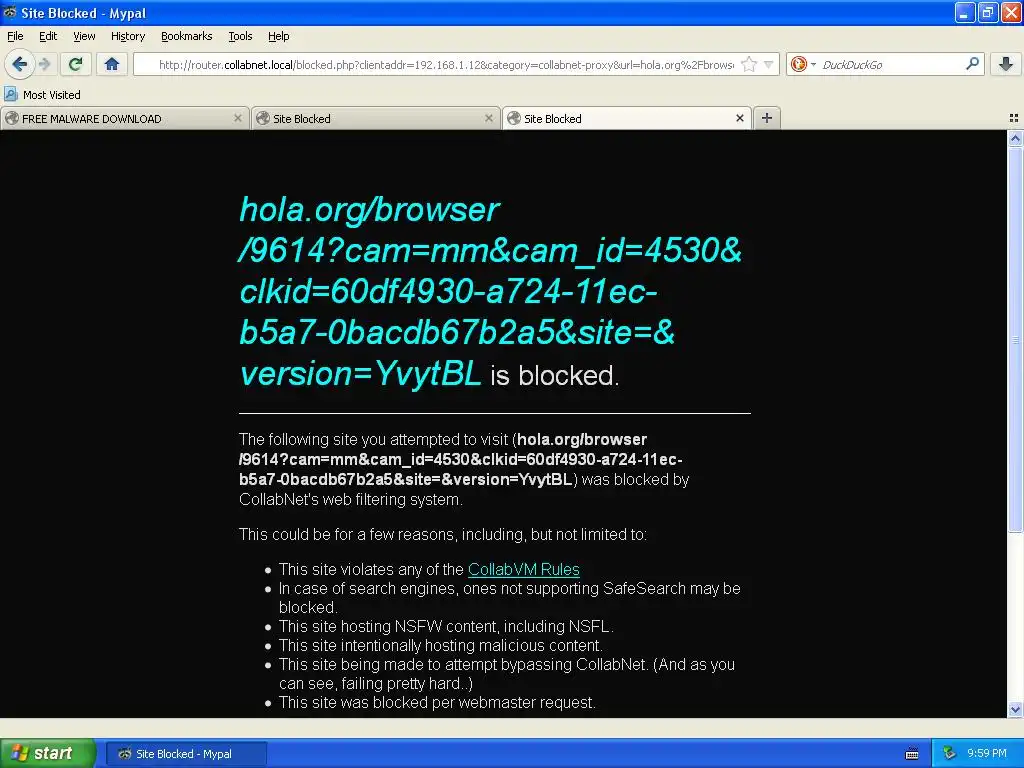Open the History menu

(x=127, y=36)
